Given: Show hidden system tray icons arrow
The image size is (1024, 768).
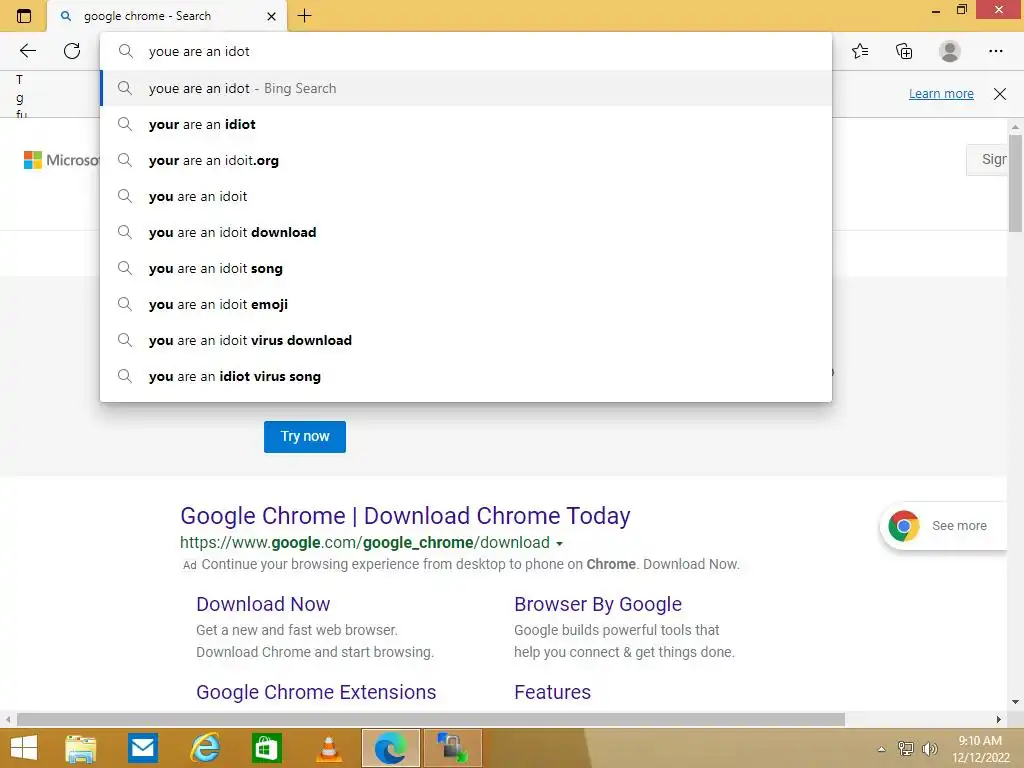Looking at the screenshot, I should (882, 749).
